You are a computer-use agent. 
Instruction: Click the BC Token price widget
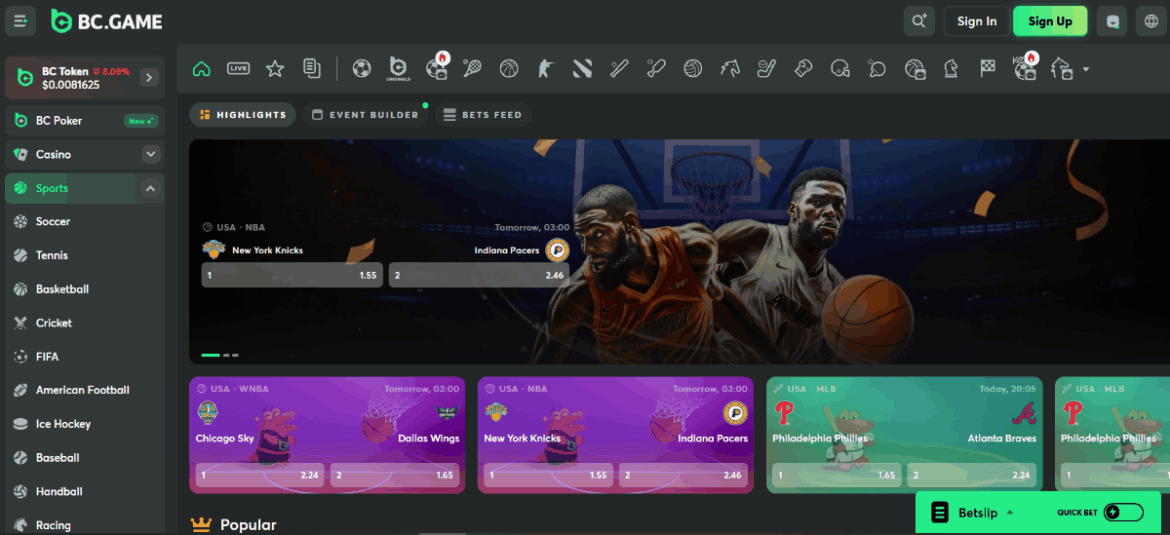coord(84,77)
